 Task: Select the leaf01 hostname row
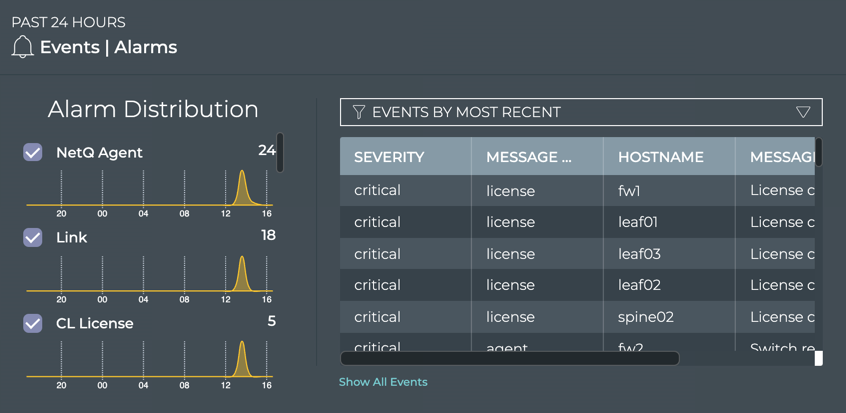pos(638,222)
